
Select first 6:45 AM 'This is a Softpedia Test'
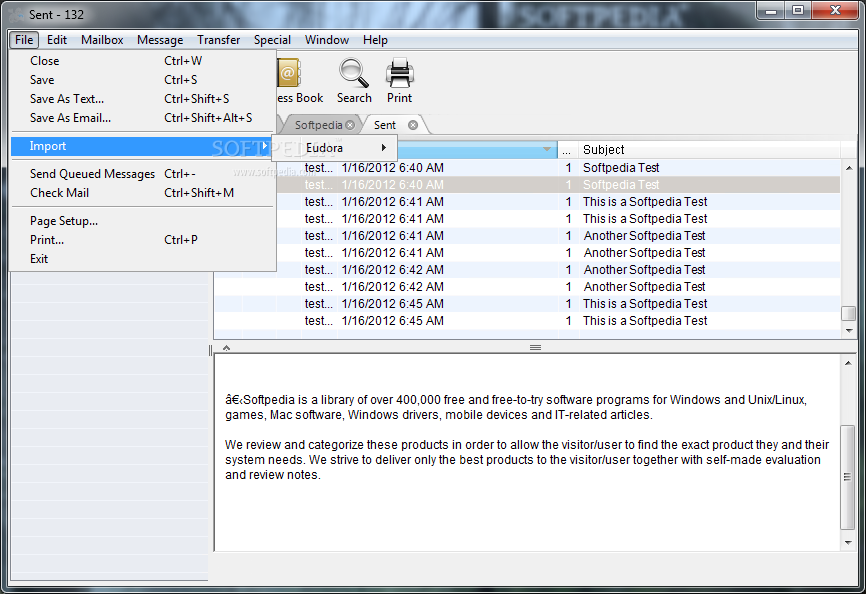tap(527, 304)
